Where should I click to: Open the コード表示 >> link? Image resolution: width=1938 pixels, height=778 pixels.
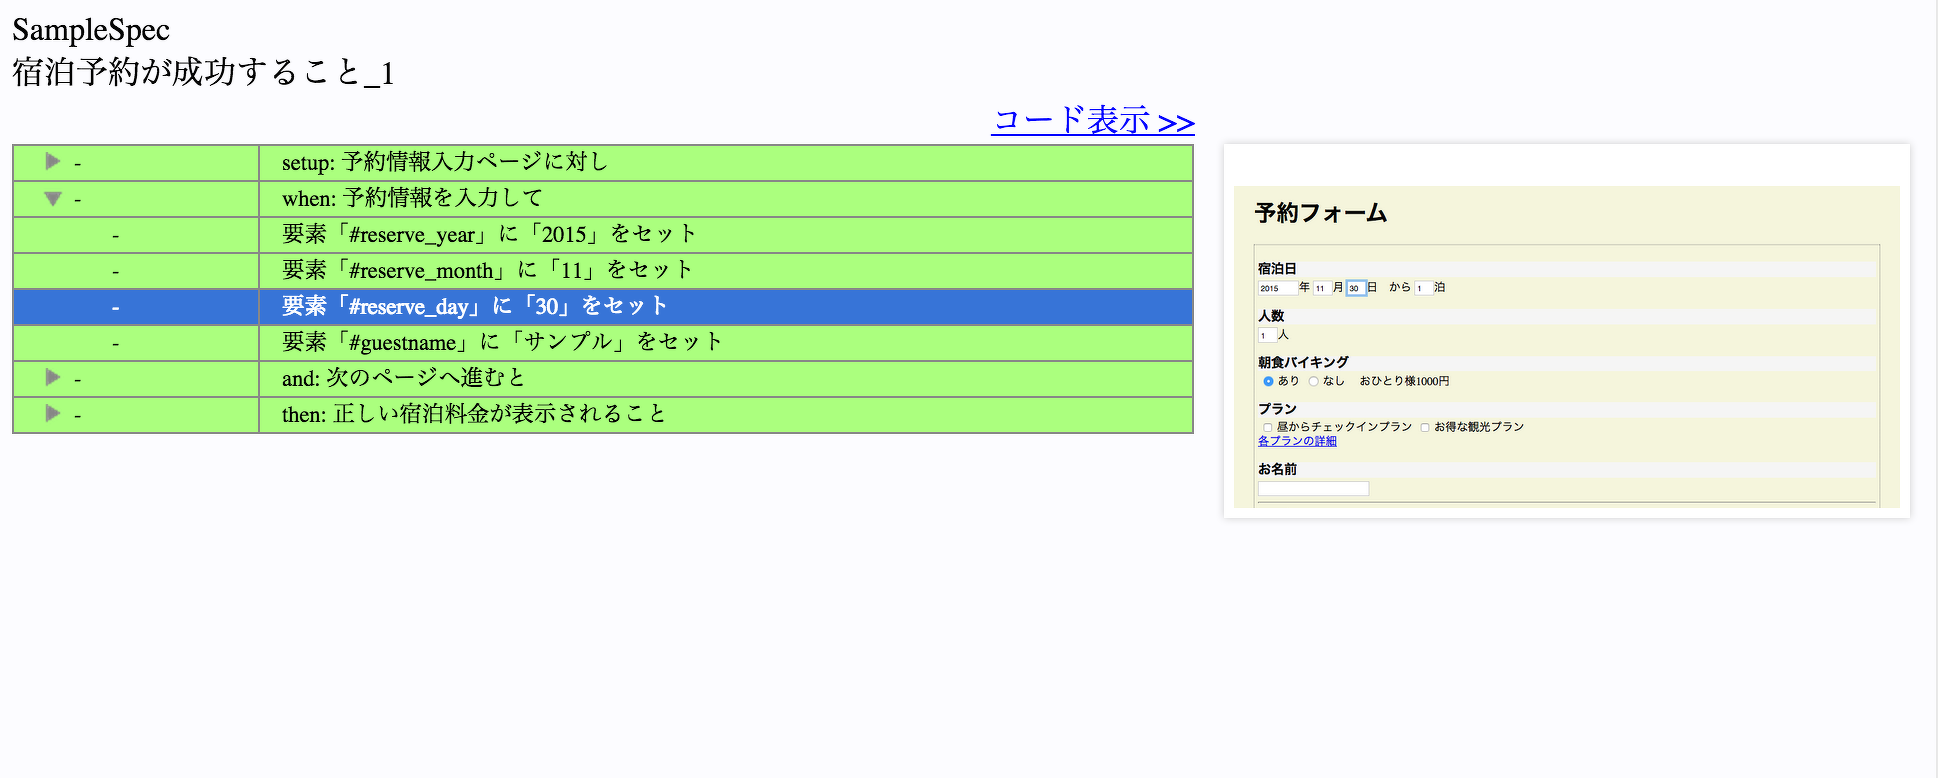point(1093,121)
